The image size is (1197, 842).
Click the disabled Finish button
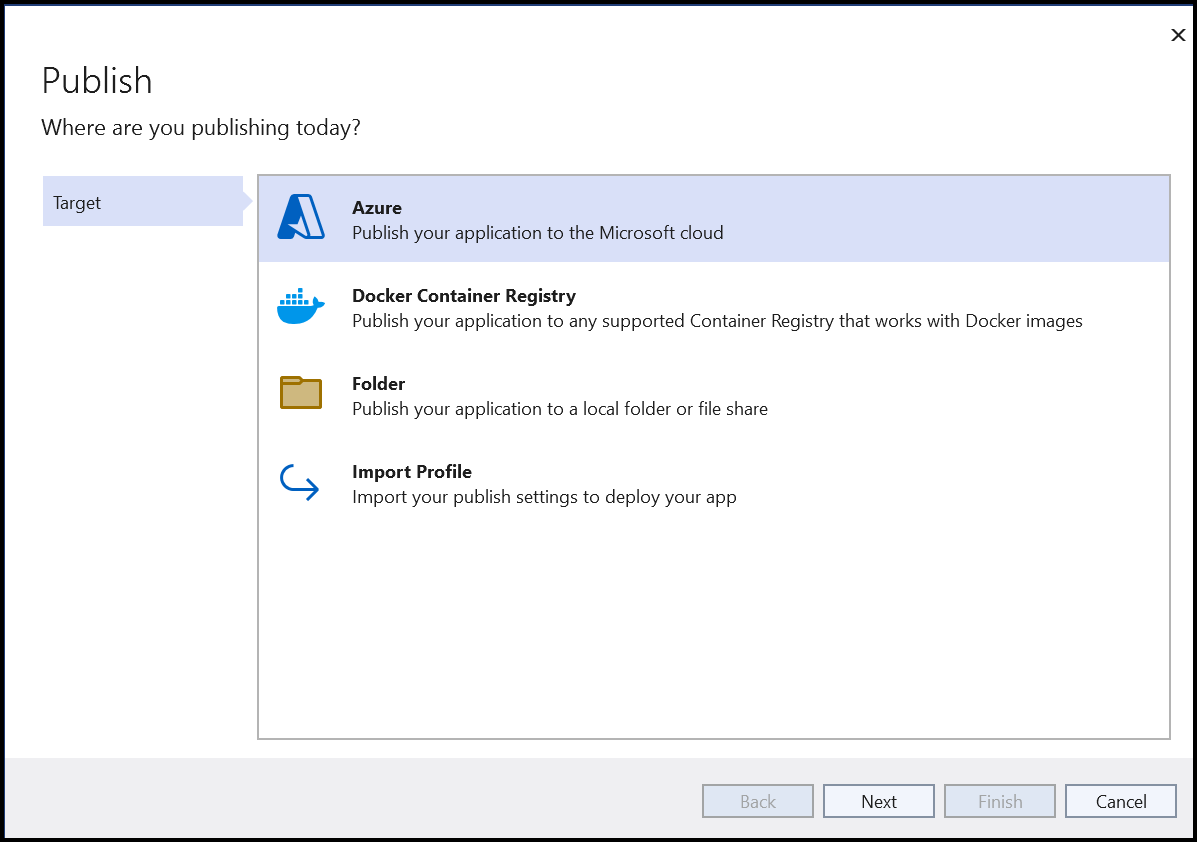pyautogui.click(x=999, y=801)
